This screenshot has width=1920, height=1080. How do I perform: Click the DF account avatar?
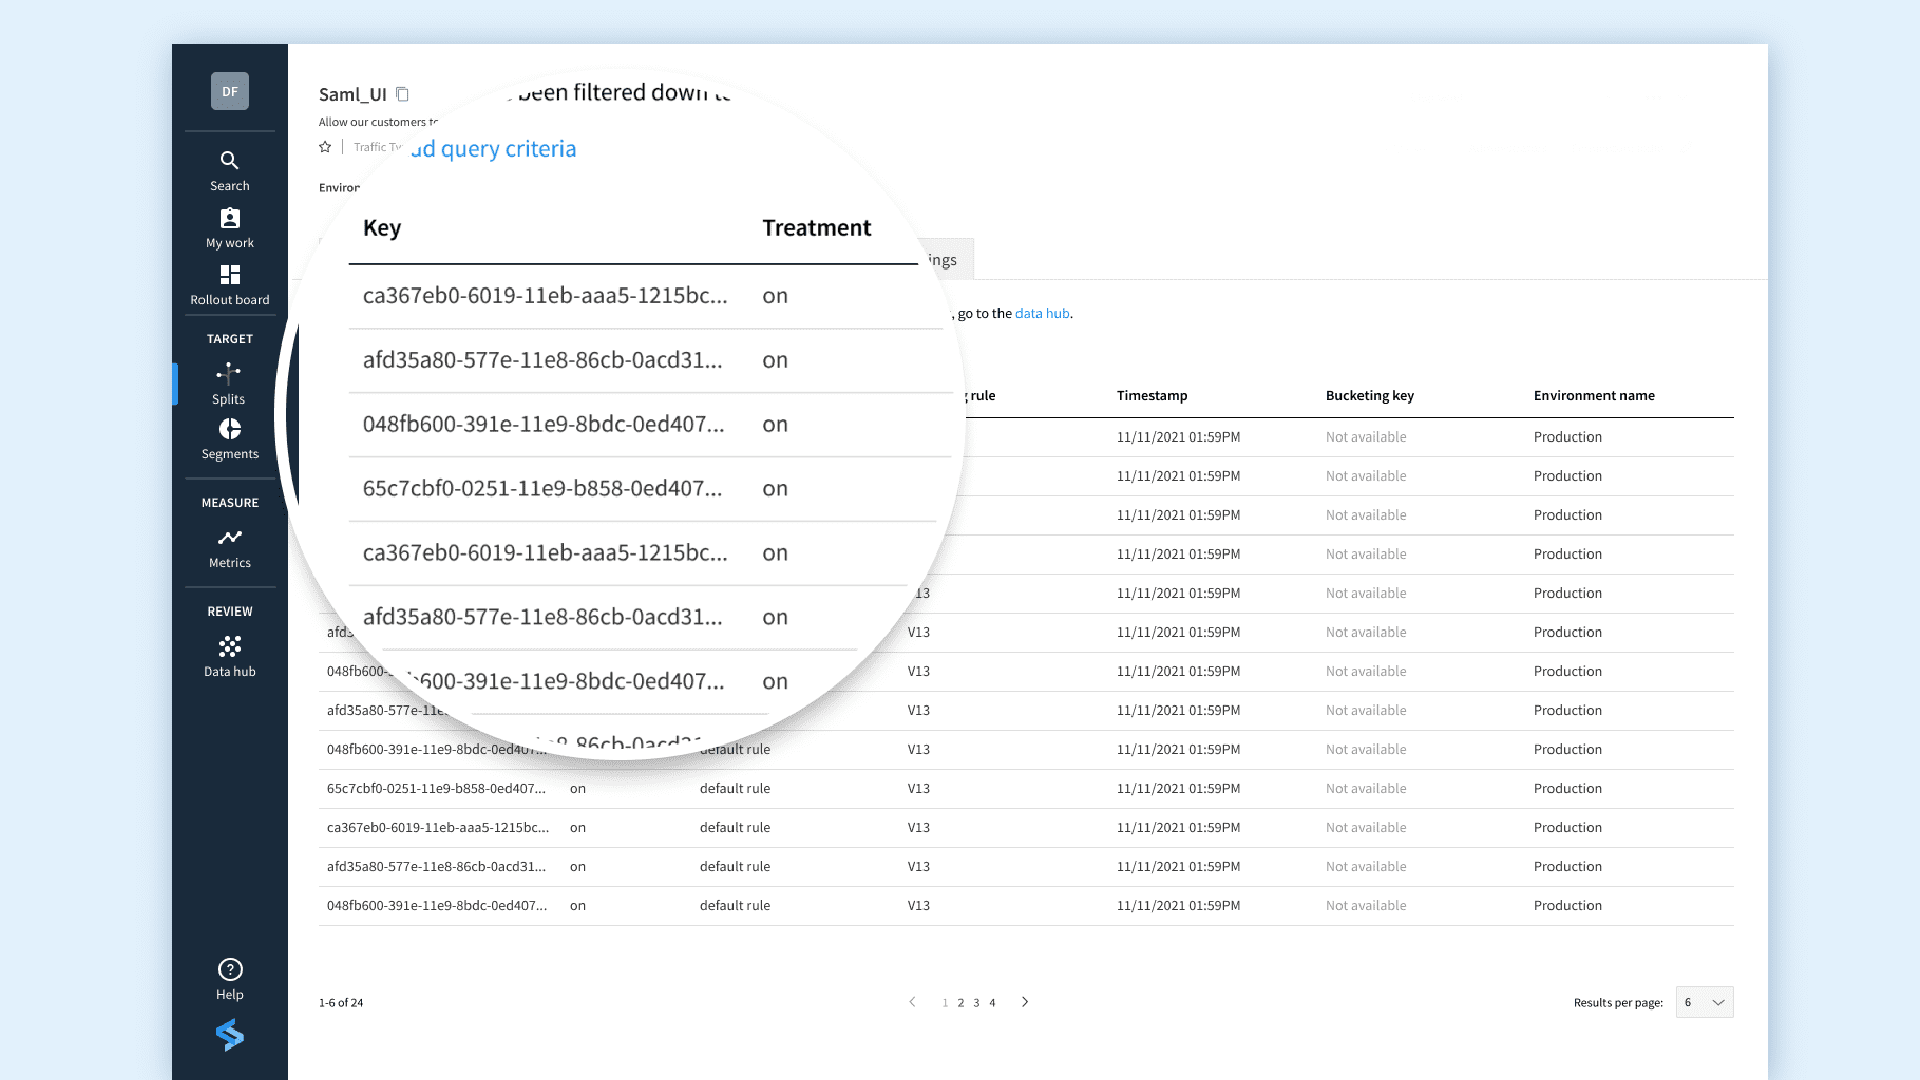pos(229,91)
